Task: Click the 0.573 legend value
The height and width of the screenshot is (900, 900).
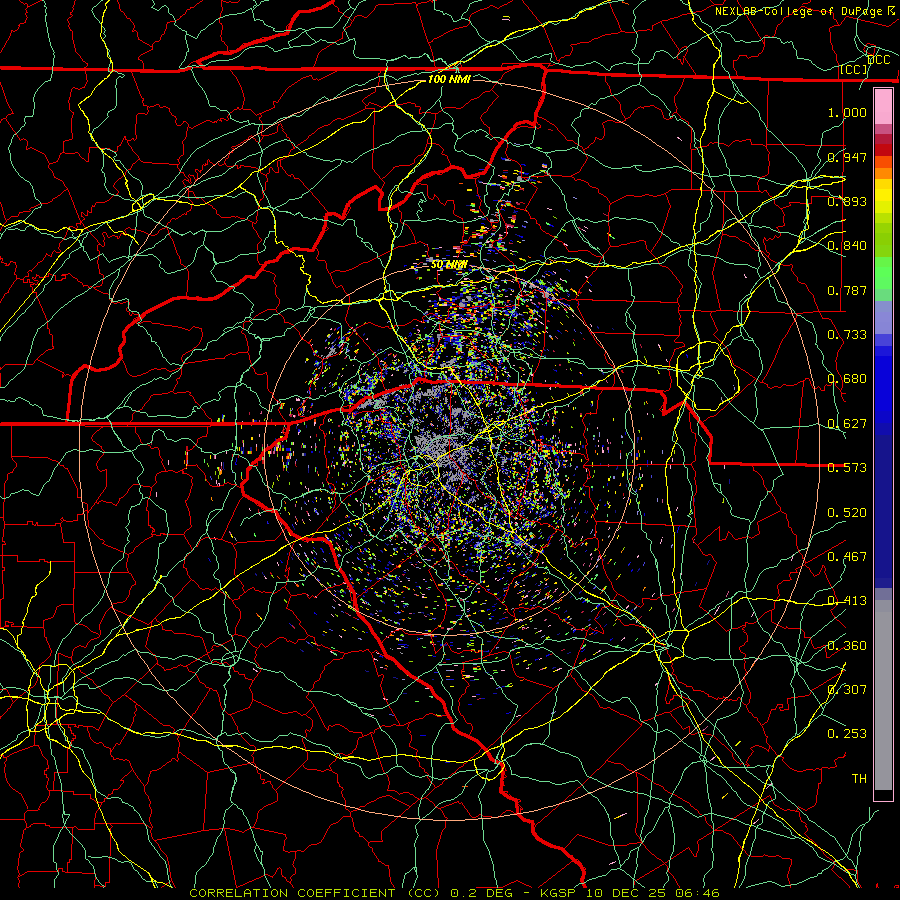Action: pos(847,468)
